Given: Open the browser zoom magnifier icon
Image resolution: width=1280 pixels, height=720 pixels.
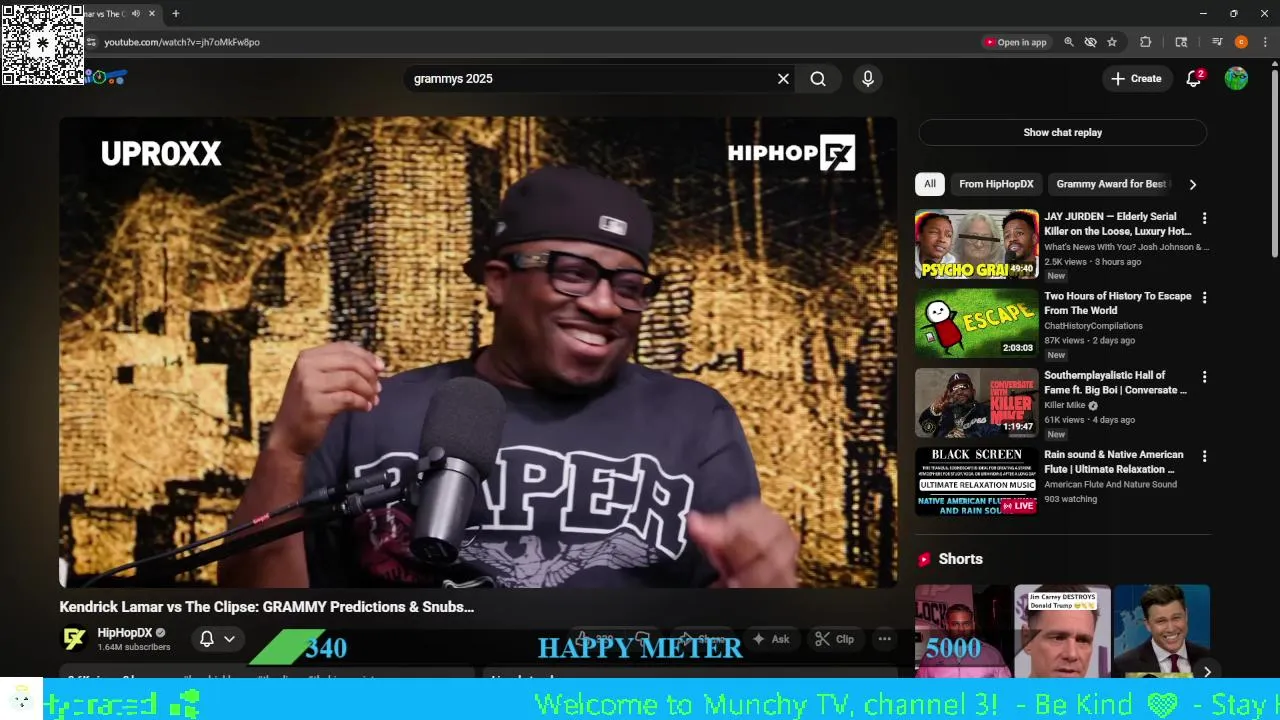Looking at the screenshot, I should click(1069, 42).
